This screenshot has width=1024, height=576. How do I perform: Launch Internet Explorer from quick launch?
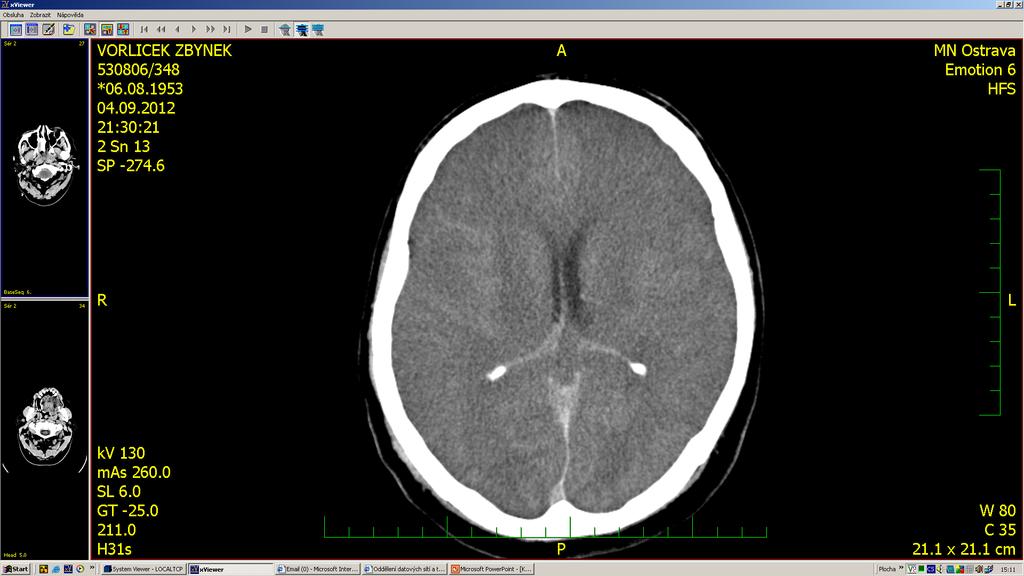[56, 569]
